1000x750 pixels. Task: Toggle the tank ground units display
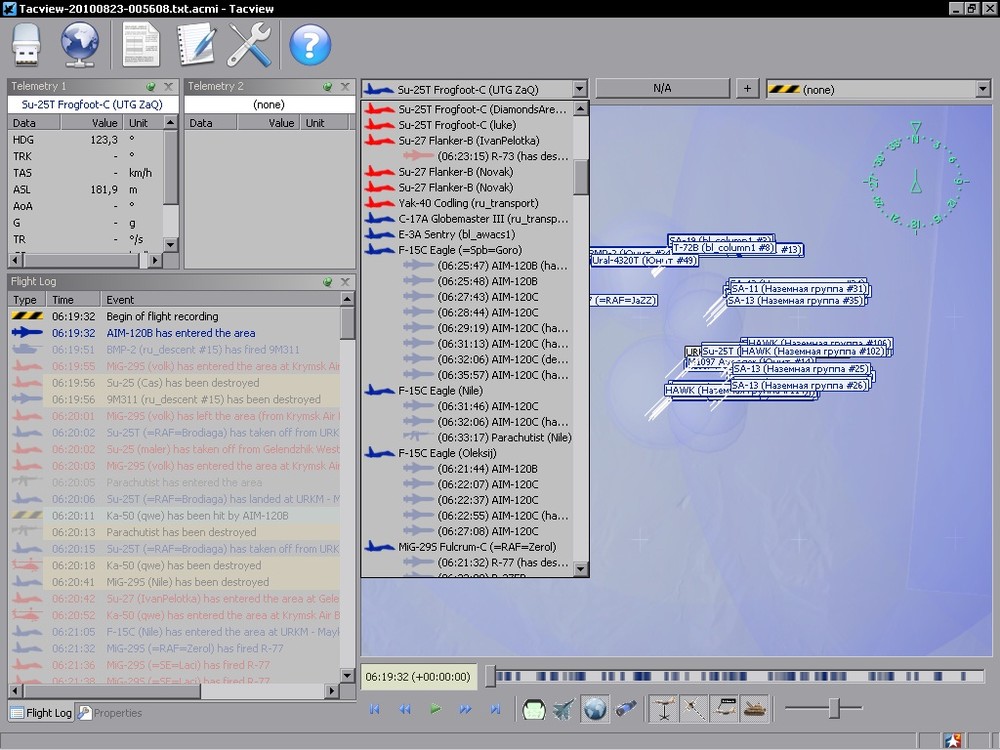754,709
